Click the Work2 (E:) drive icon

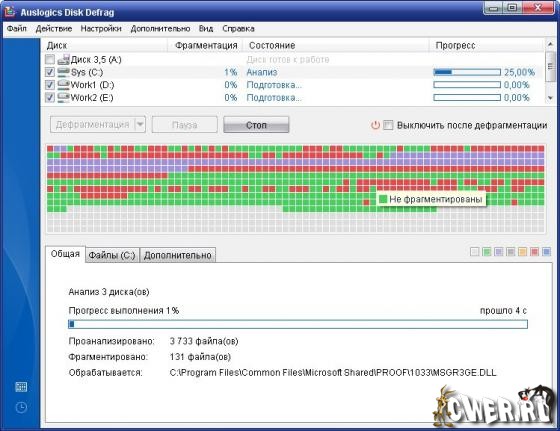coord(63,97)
